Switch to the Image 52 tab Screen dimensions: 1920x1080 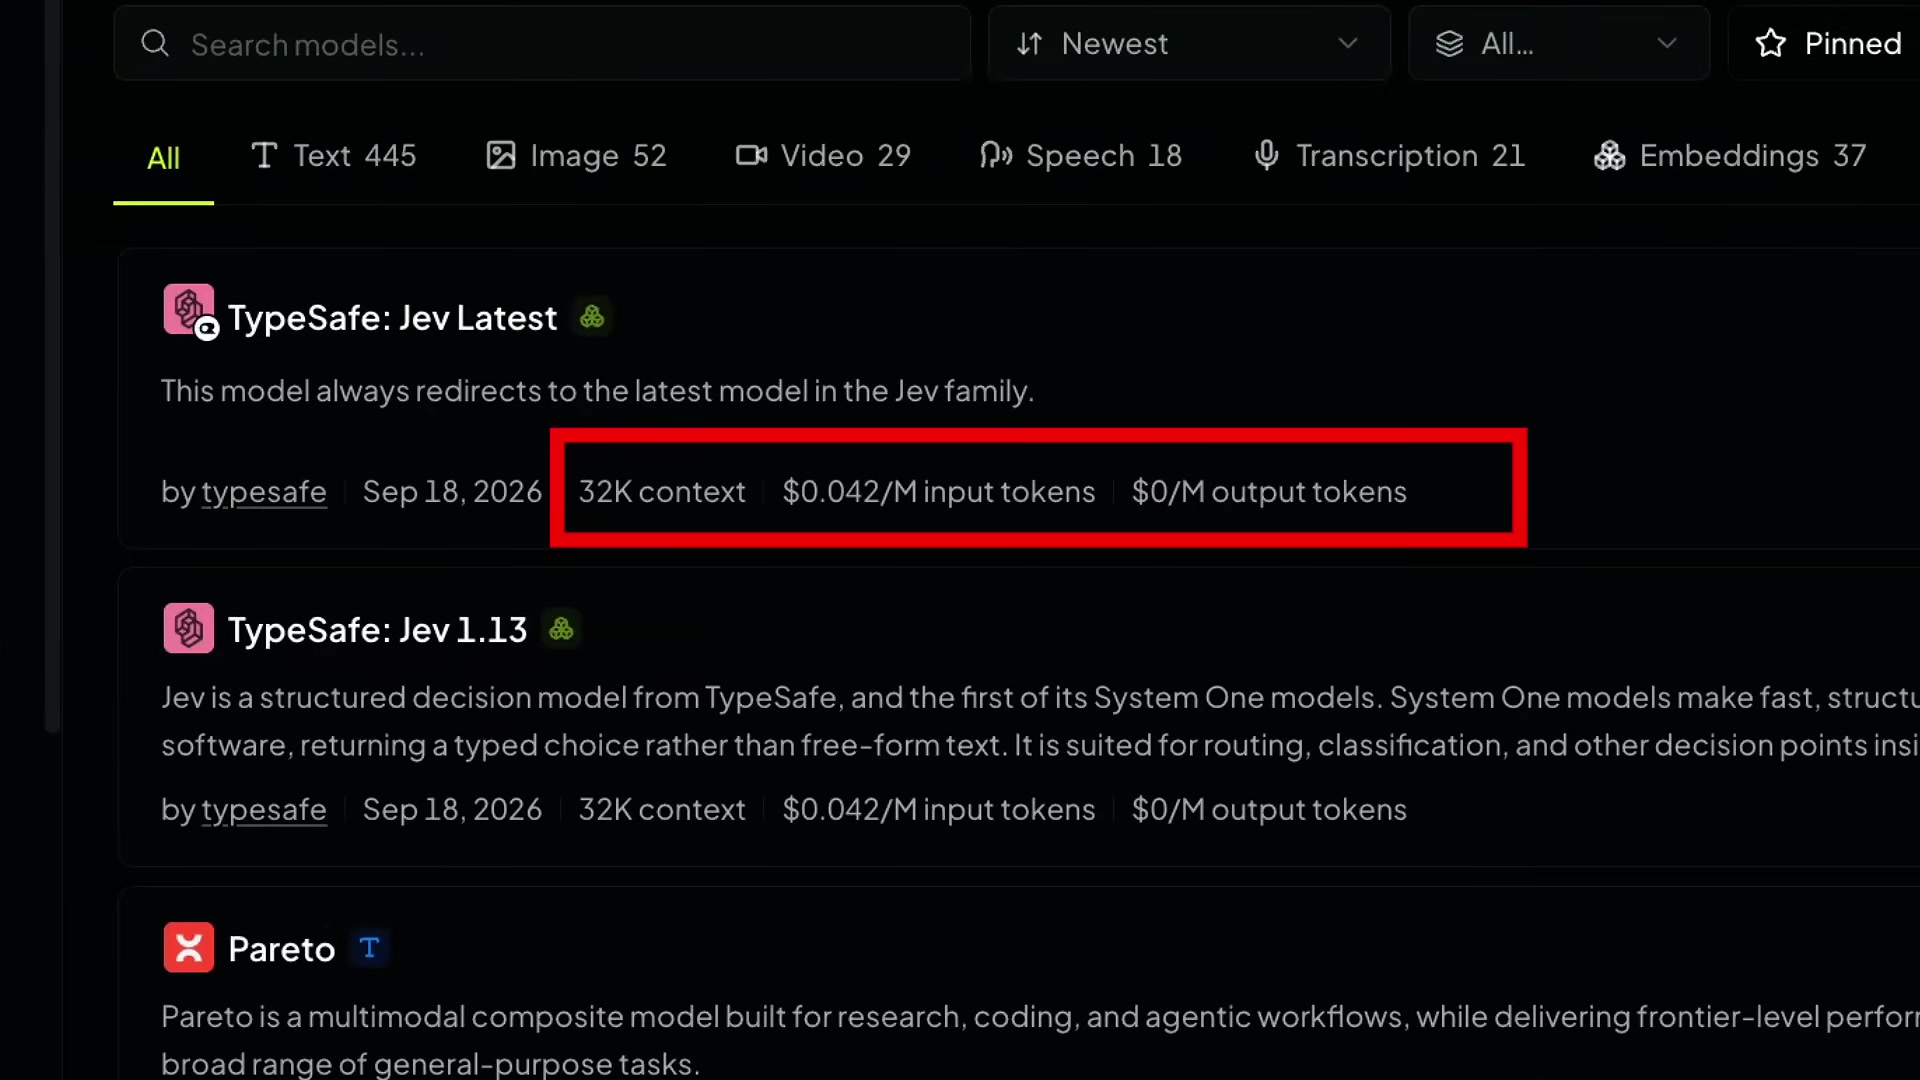coord(576,156)
